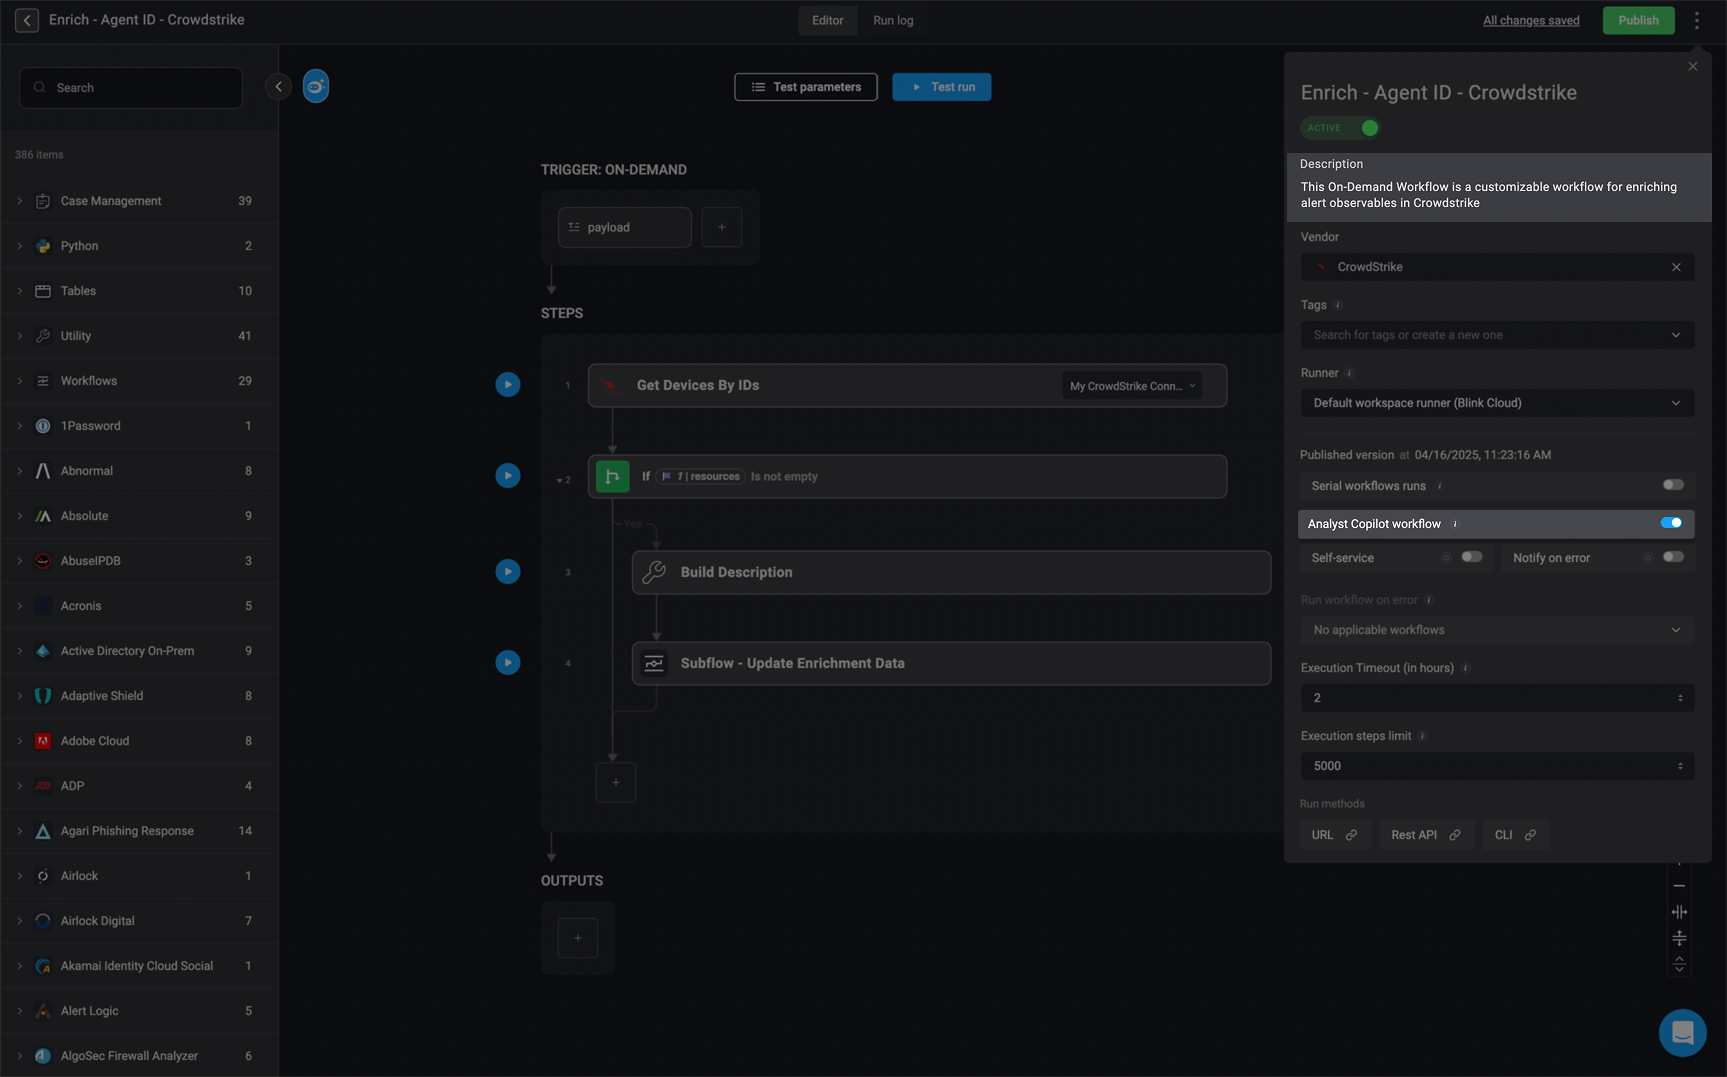The image size is (1727, 1077).
Task: Switch to the Run log tab
Action: click(x=893, y=20)
